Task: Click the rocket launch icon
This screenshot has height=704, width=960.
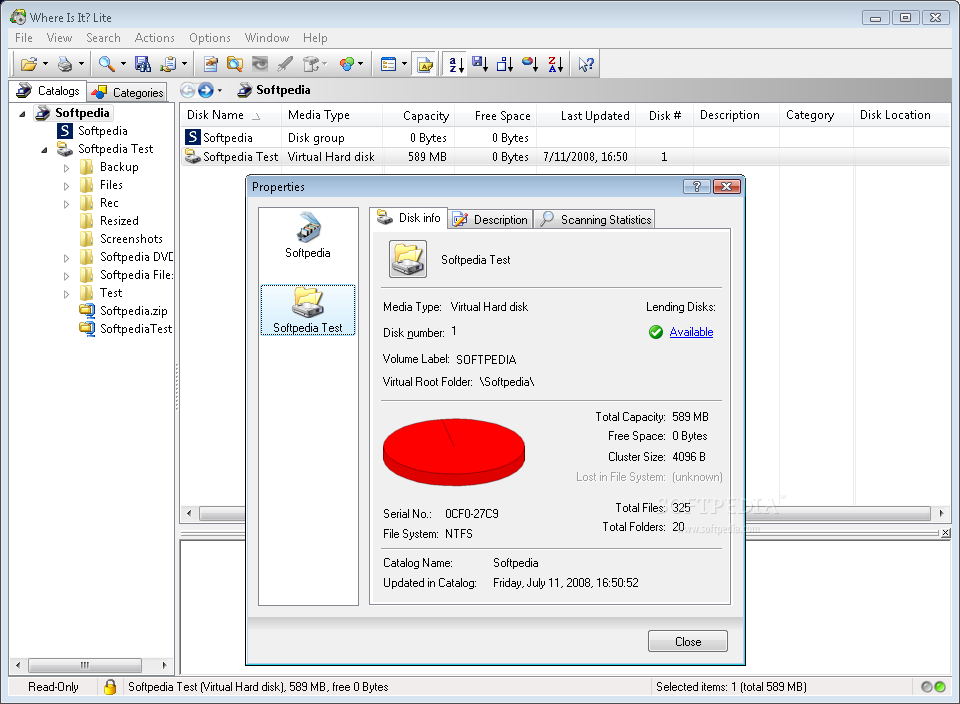Action: point(285,64)
